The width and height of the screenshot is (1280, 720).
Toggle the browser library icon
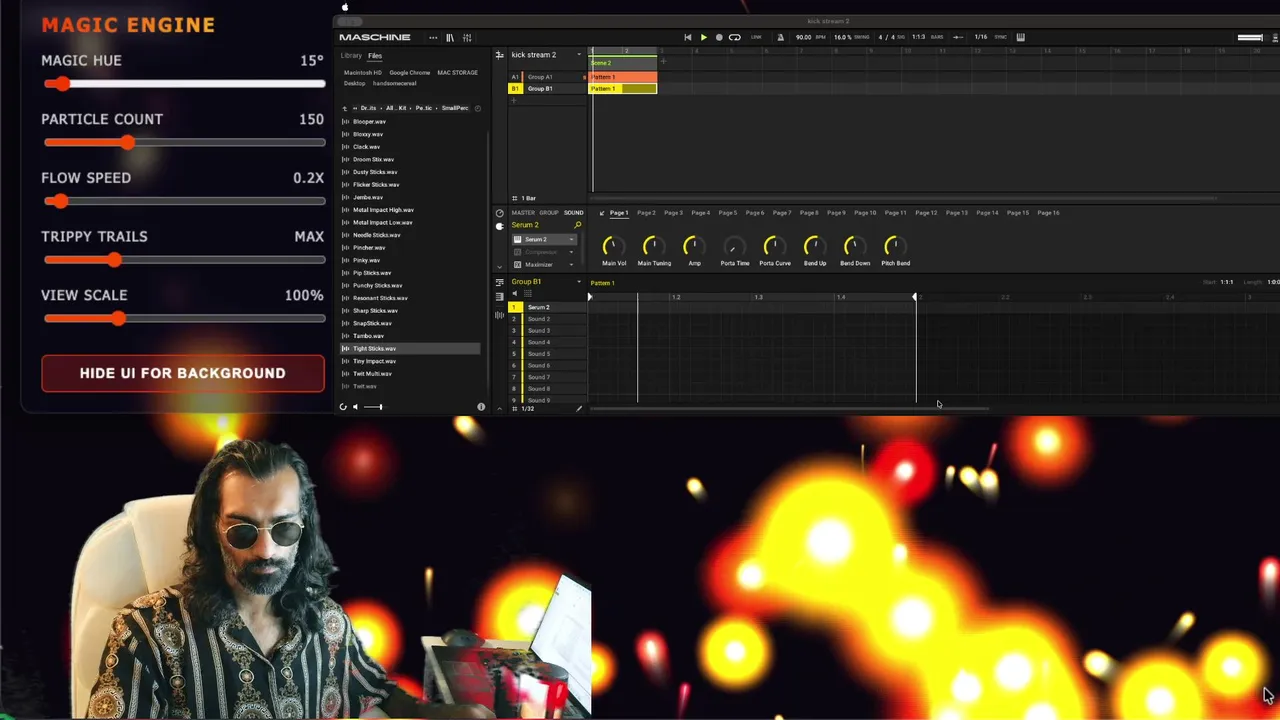pyautogui.click(x=450, y=37)
